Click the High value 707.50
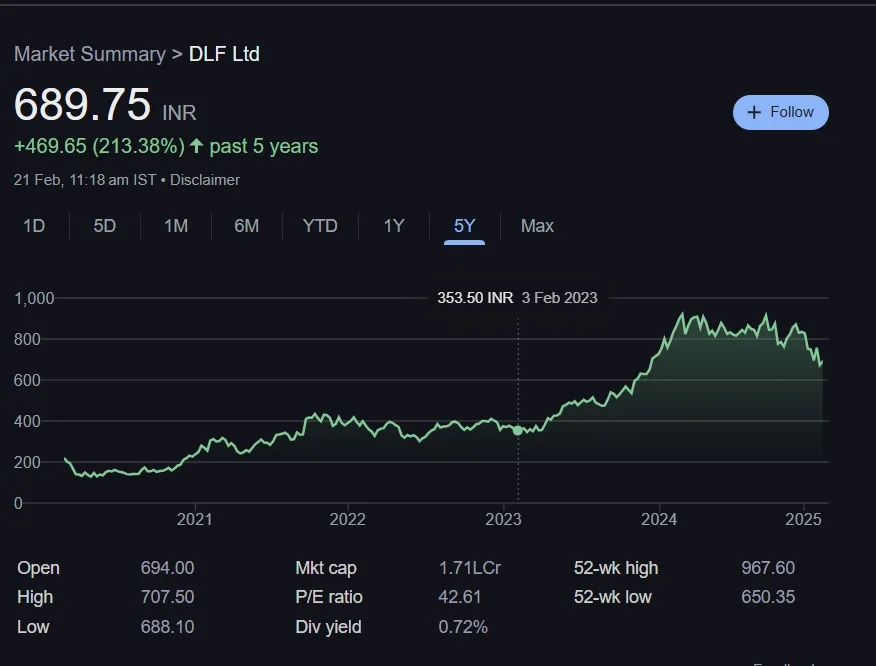Viewport: 876px width, 666px height. tap(168, 597)
